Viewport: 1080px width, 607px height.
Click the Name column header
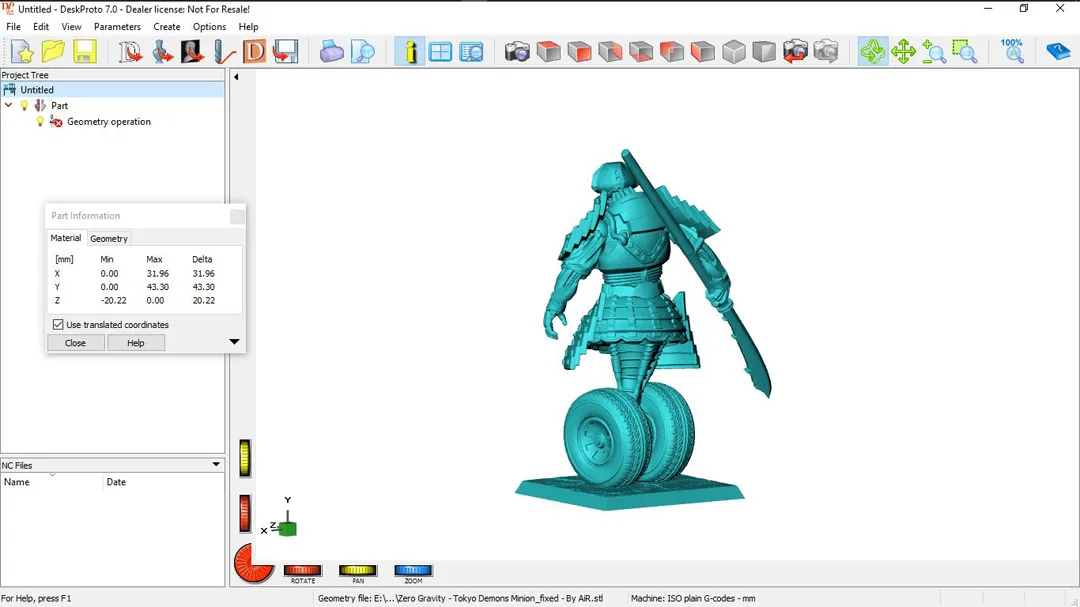52,482
